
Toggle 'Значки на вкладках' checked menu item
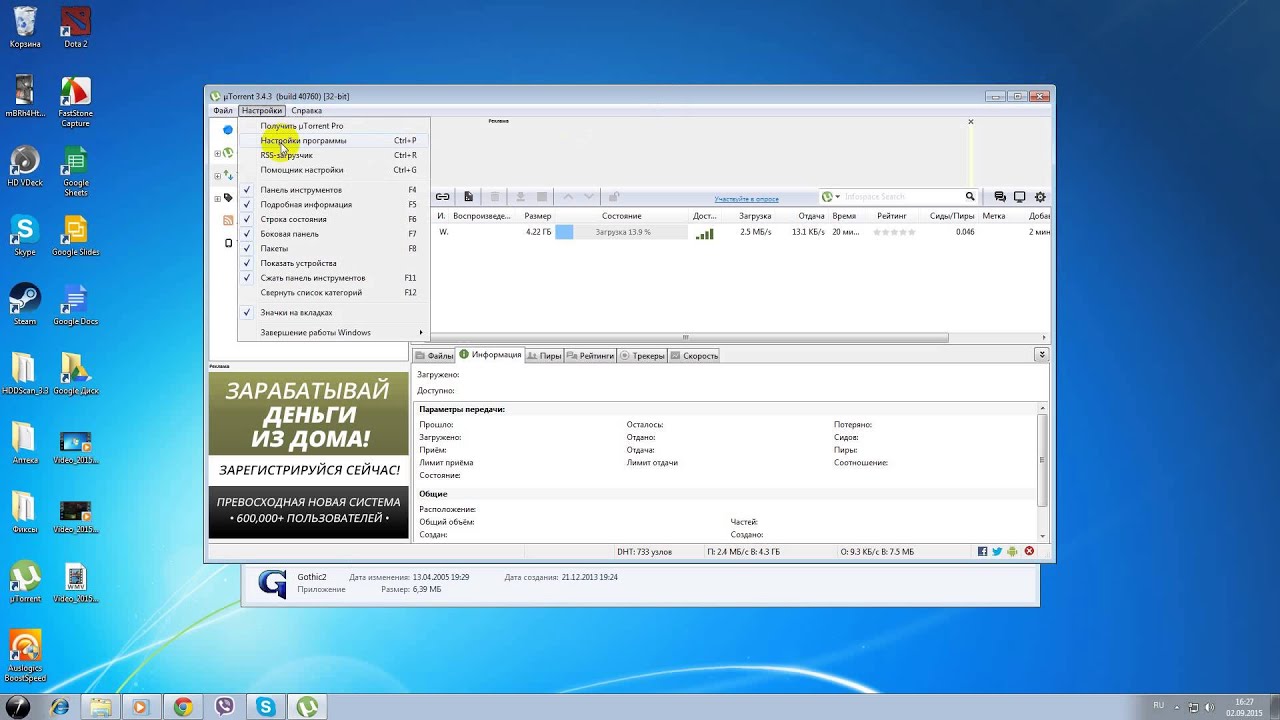point(333,312)
